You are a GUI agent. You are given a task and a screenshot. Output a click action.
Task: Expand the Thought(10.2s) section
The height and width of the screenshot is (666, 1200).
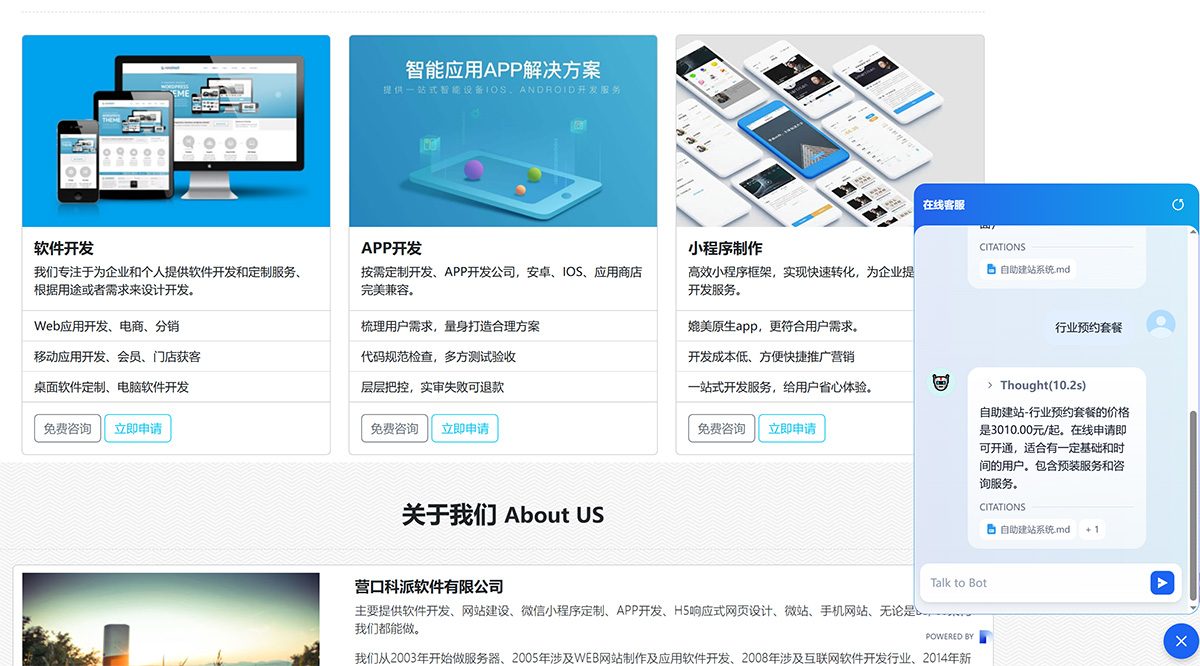pyautogui.click(x=1035, y=385)
